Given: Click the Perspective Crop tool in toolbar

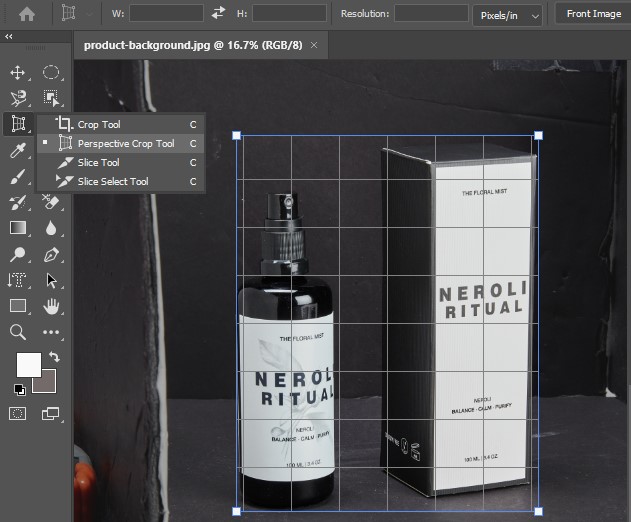Looking at the screenshot, I should click(x=18, y=124).
